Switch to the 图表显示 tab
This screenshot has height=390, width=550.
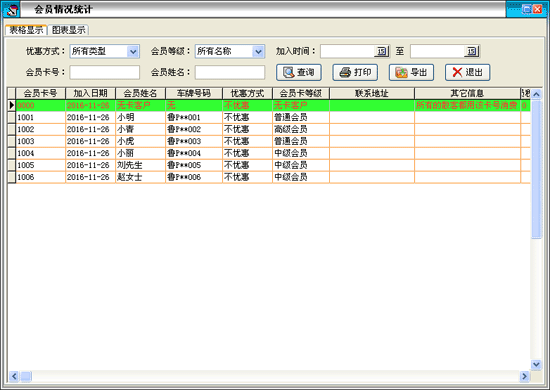(69, 30)
